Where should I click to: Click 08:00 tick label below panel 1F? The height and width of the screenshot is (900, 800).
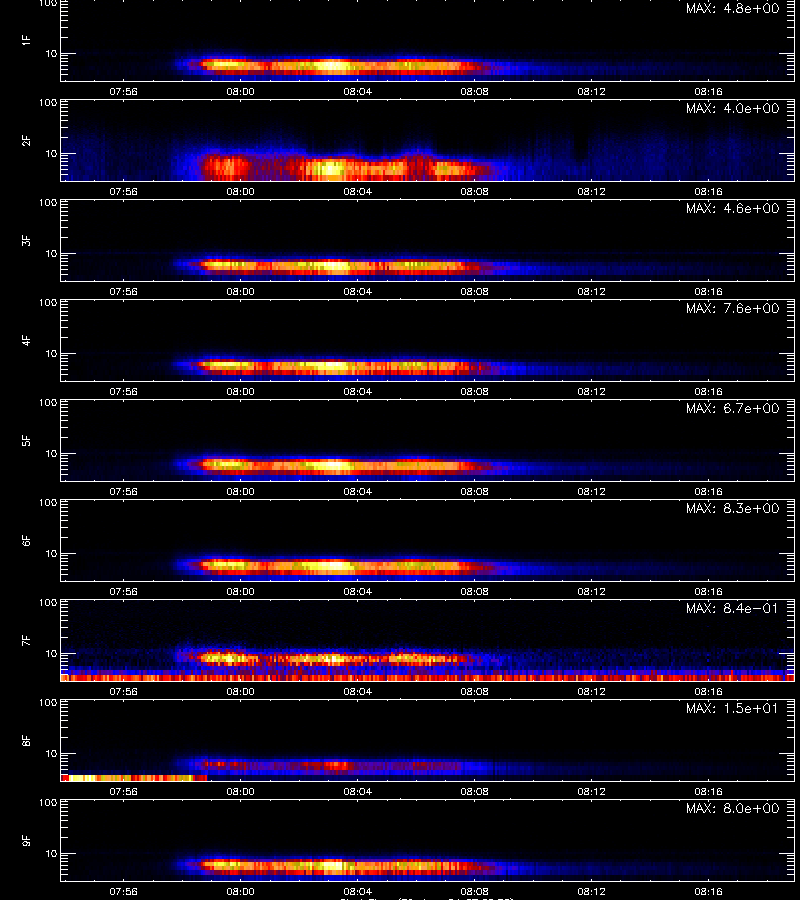tap(240, 91)
